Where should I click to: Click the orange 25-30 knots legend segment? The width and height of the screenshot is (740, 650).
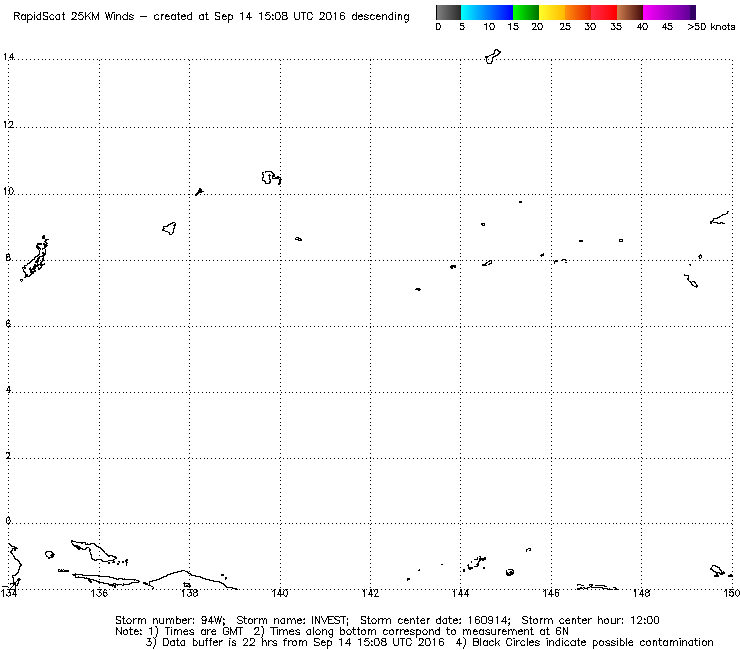coord(578,12)
